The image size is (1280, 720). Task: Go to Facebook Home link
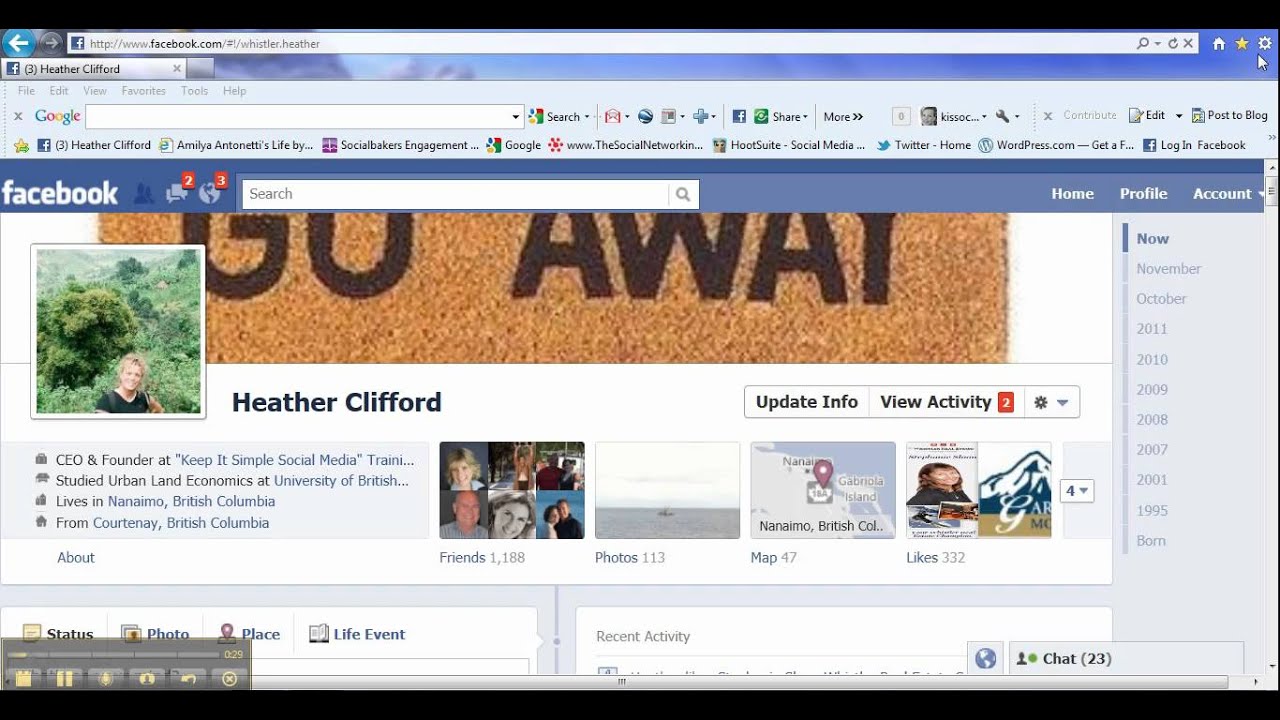pyautogui.click(x=1072, y=194)
